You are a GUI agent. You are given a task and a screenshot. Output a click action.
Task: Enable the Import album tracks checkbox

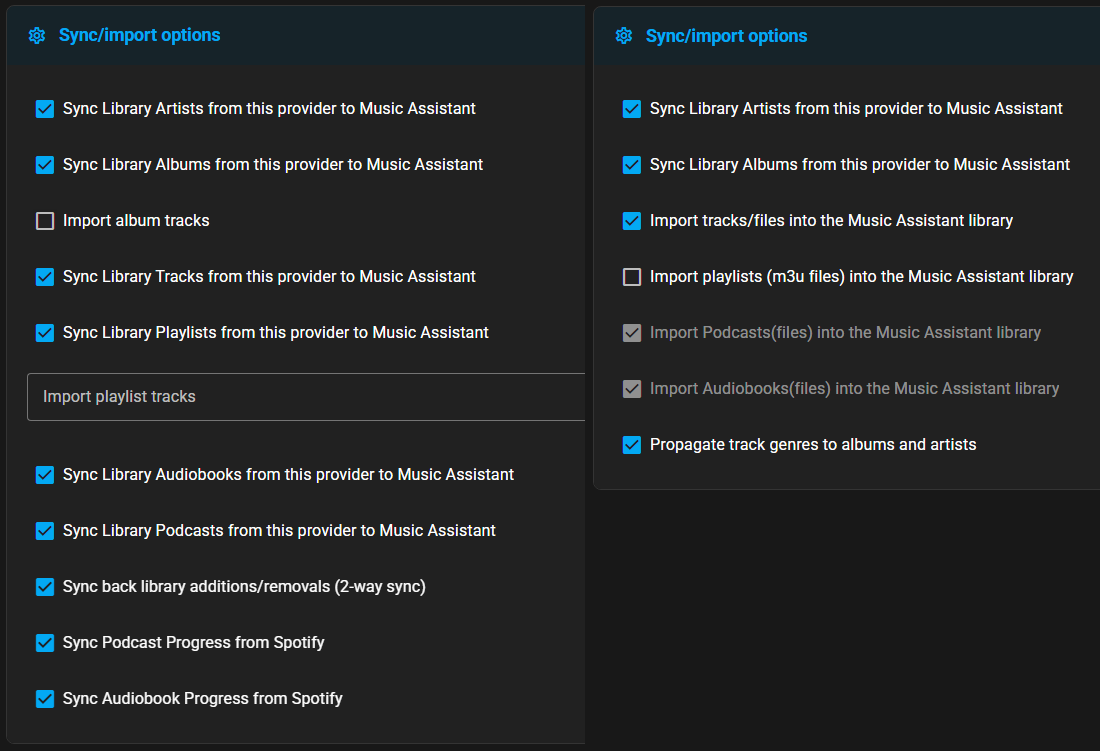pyautogui.click(x=45, y=221)
